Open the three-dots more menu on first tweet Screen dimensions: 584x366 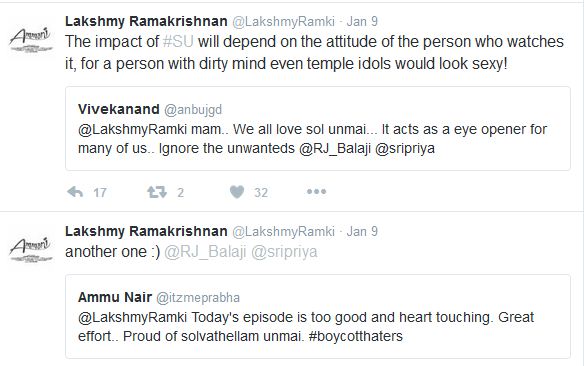pos(316,192)
